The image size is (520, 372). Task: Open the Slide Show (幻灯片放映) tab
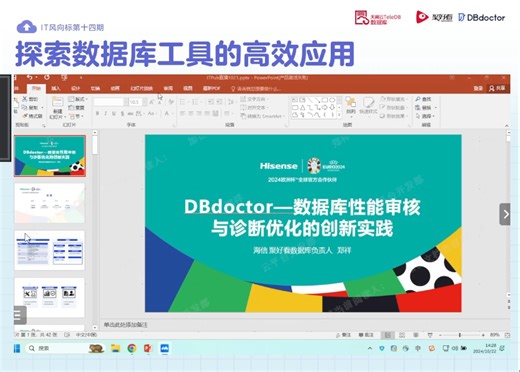[x=141, y=88]
